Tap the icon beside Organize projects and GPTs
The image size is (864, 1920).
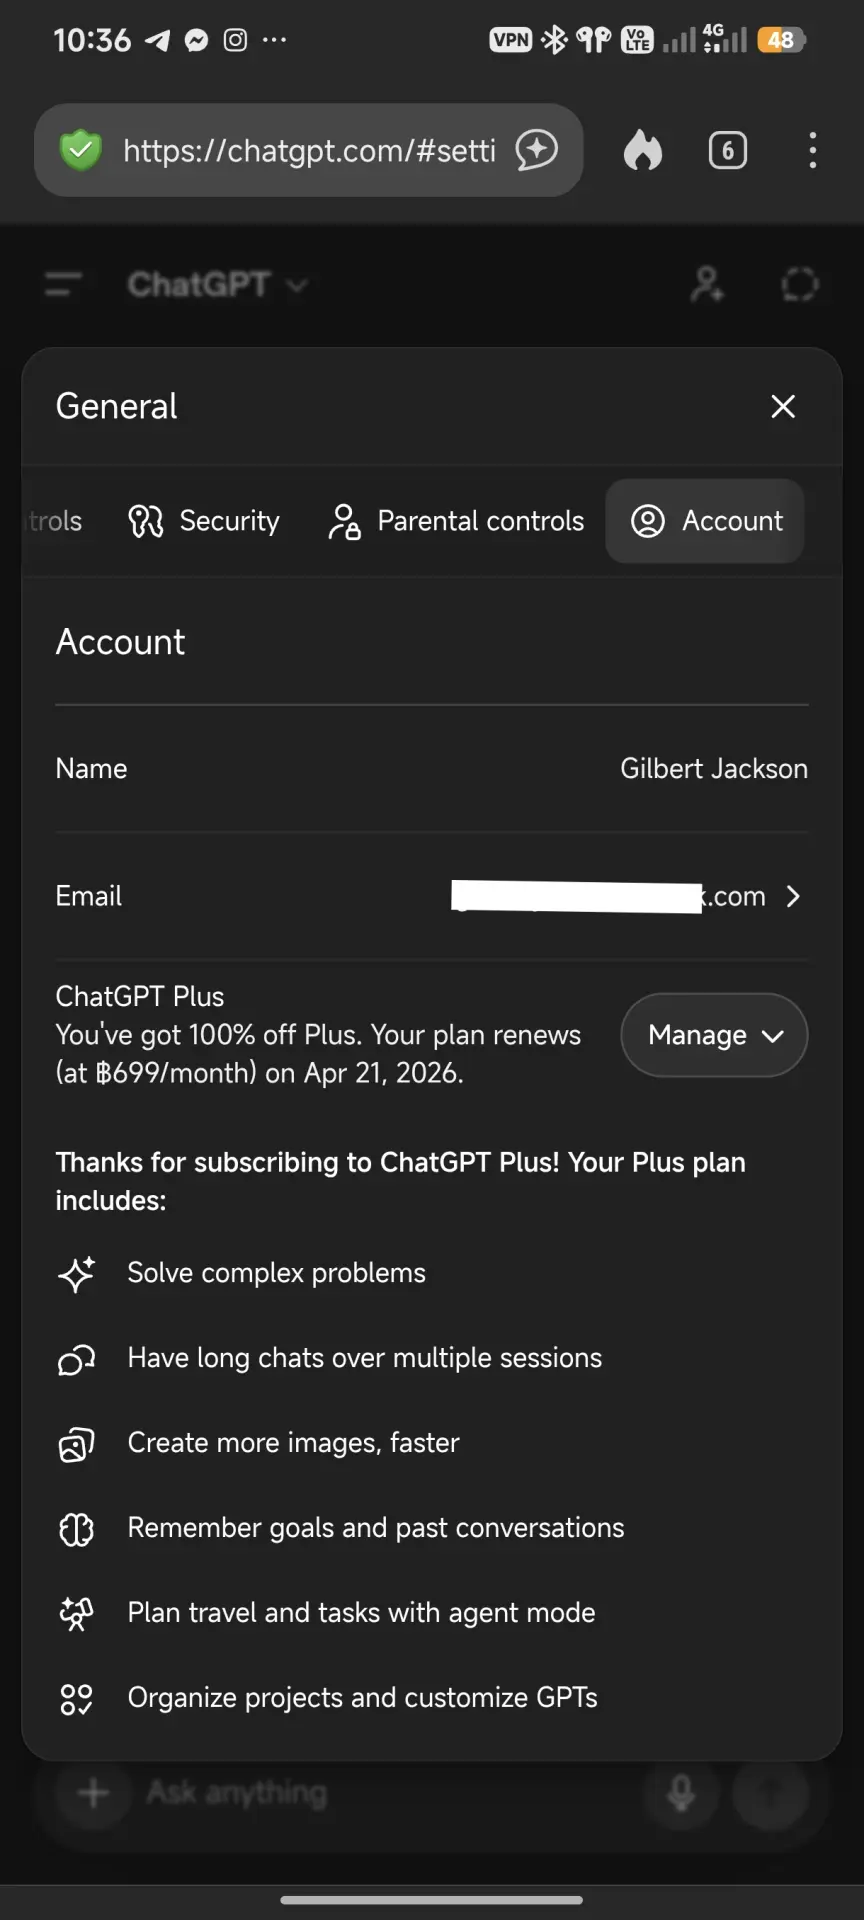coord(76,1698)
